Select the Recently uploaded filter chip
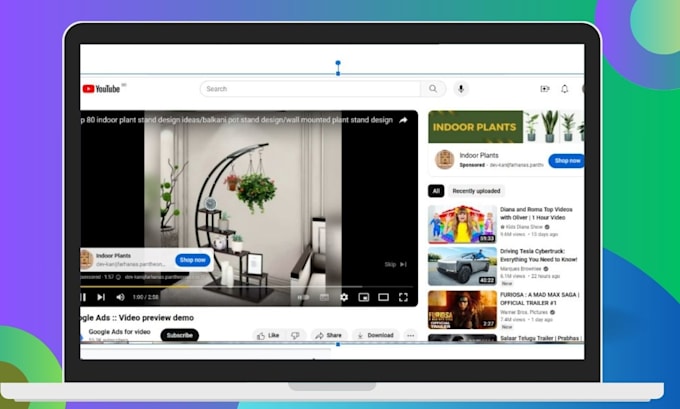 (x=476, y=191)
